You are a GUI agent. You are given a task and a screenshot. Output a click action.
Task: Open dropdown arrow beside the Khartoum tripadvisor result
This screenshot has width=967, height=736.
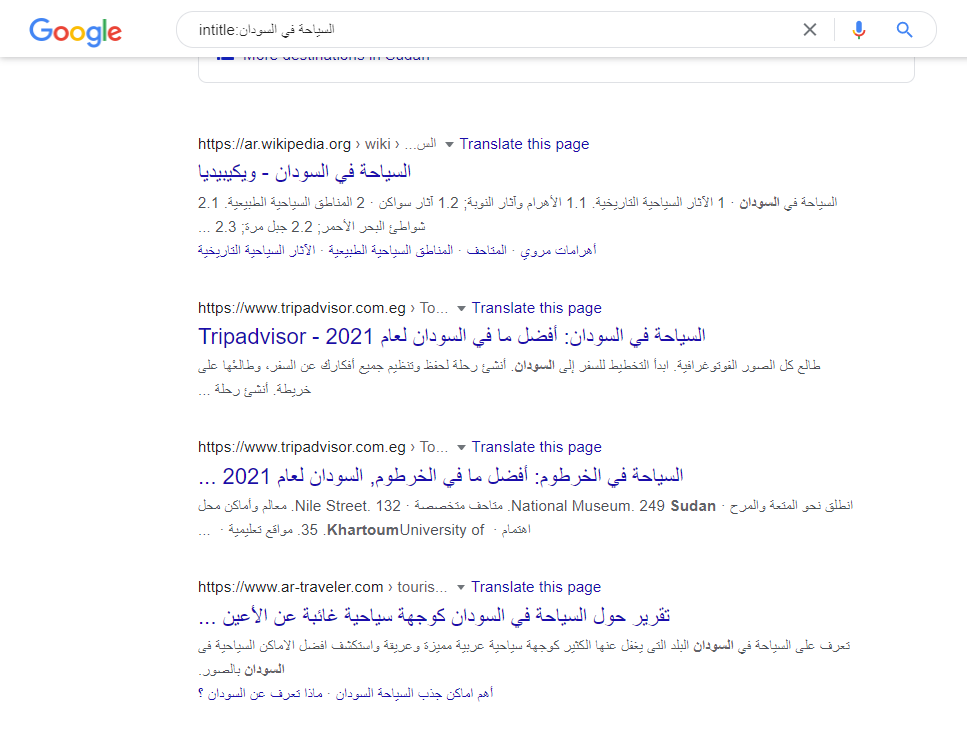[x=461, y=447]
